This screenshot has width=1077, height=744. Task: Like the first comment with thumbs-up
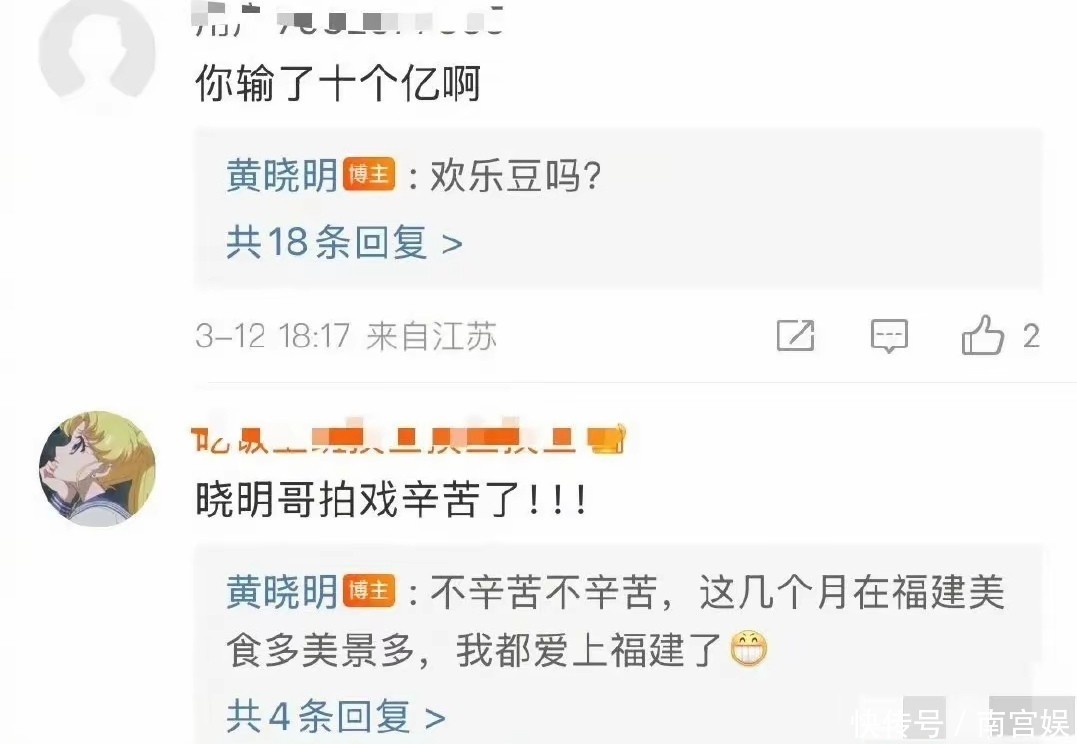tap(982, 335)
